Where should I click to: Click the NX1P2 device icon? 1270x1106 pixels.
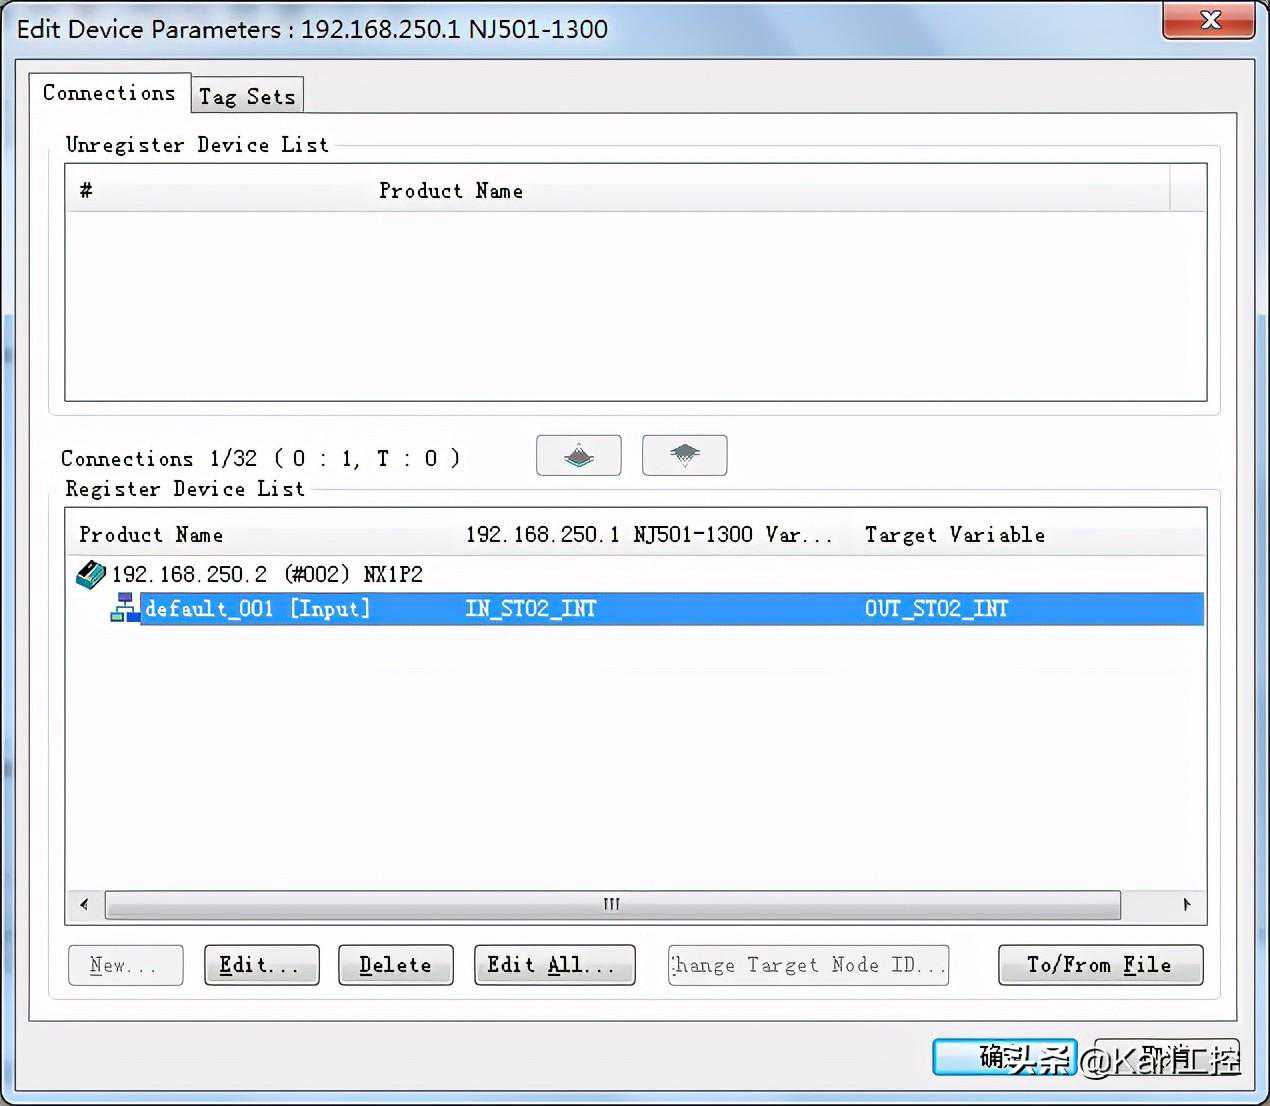coord(91,574)
